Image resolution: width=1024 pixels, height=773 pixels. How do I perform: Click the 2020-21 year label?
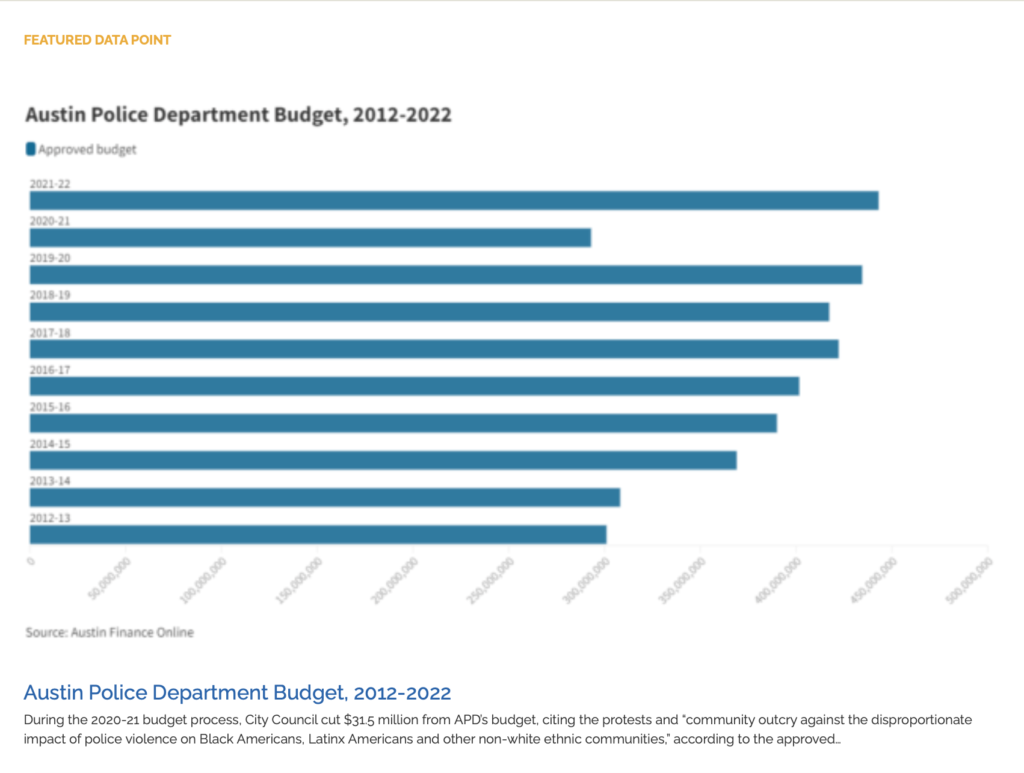[x=50, y=221]
